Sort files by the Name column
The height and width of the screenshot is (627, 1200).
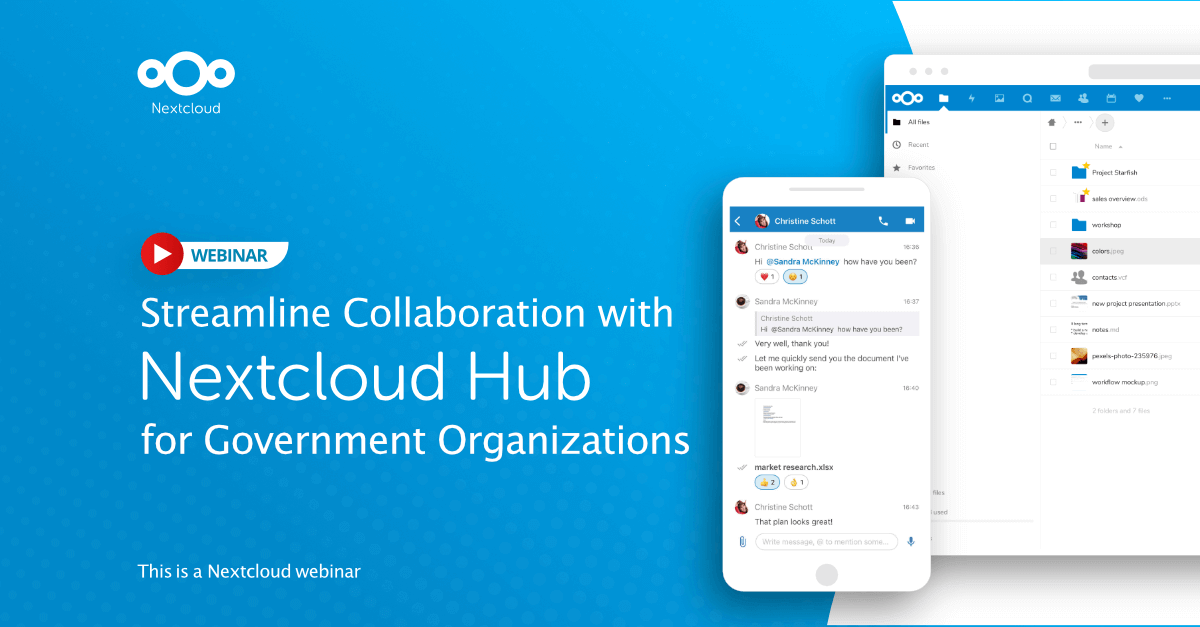click(x=1103, y=147)
